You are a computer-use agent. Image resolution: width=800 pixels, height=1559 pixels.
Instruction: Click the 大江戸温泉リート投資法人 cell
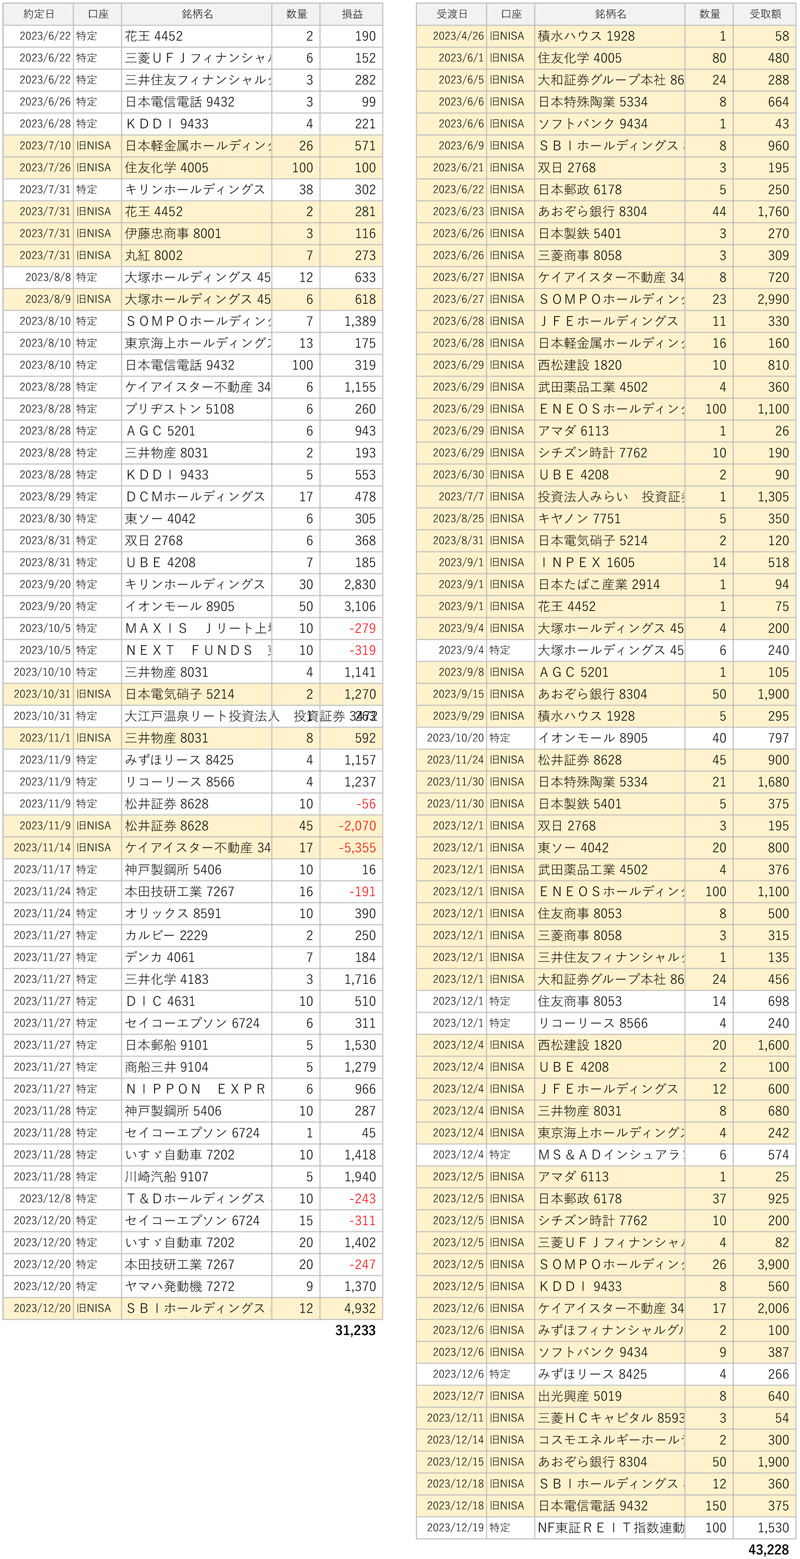pyautogui.click(x=197, y=716)
